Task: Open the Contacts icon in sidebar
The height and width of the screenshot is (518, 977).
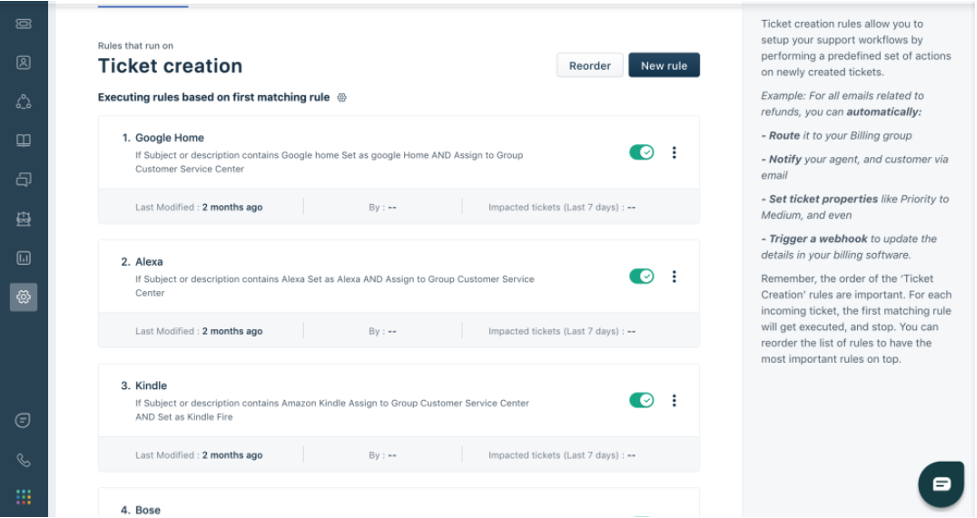Action: pos(23,62)
